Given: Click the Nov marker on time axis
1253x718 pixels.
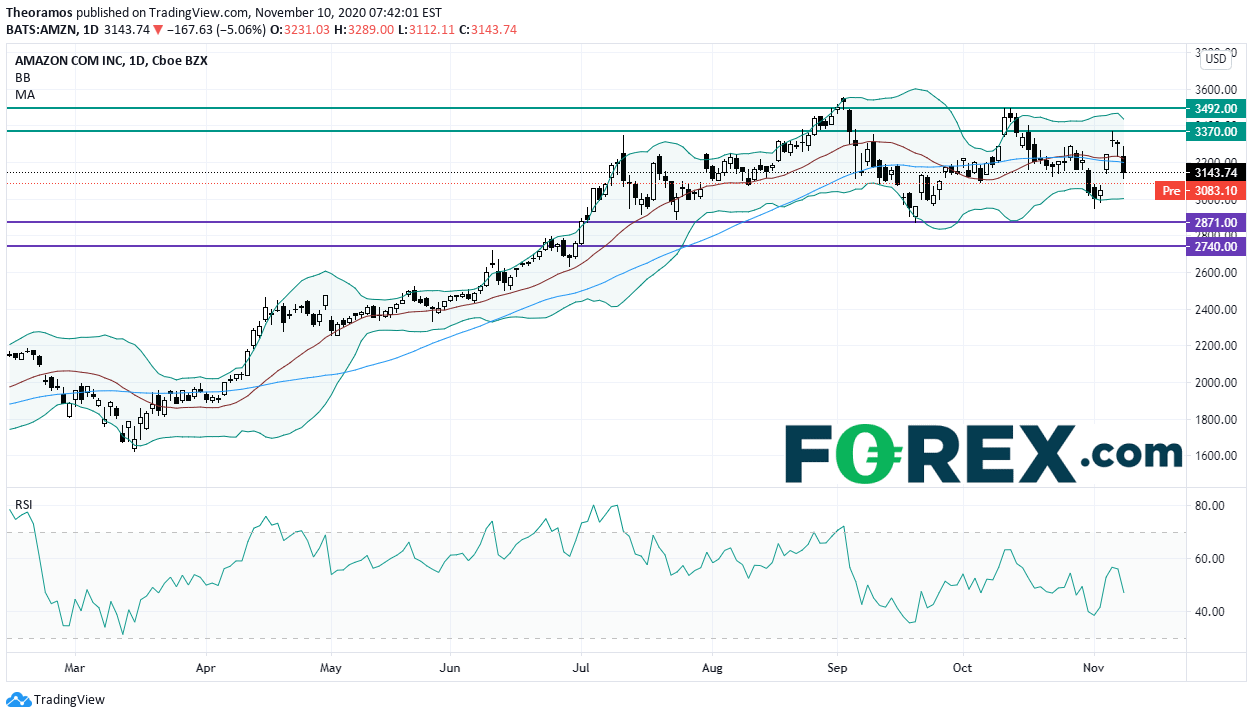Looking at the screenshot, I should [1094, 665].
